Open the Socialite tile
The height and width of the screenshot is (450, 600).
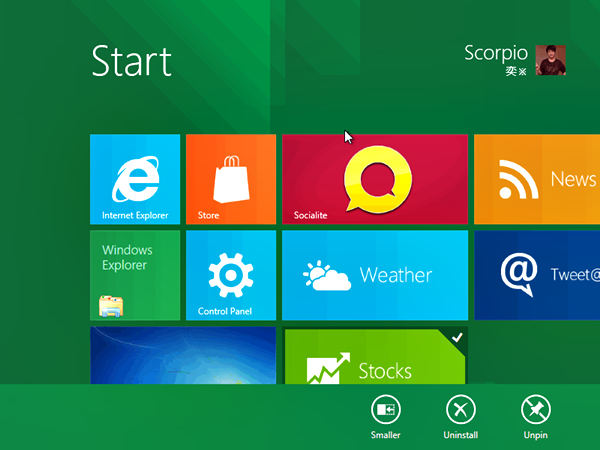pyautogui.click(x=375, y=179)
